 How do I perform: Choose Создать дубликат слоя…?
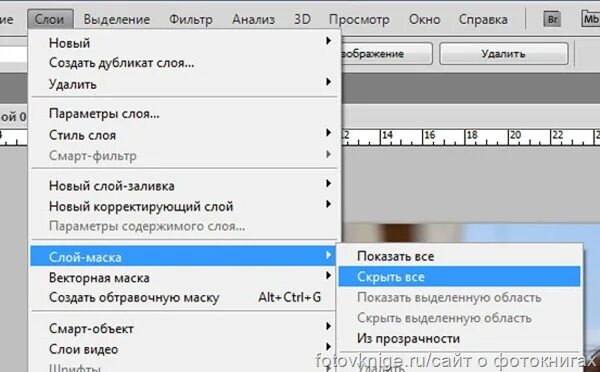(185, 63)
